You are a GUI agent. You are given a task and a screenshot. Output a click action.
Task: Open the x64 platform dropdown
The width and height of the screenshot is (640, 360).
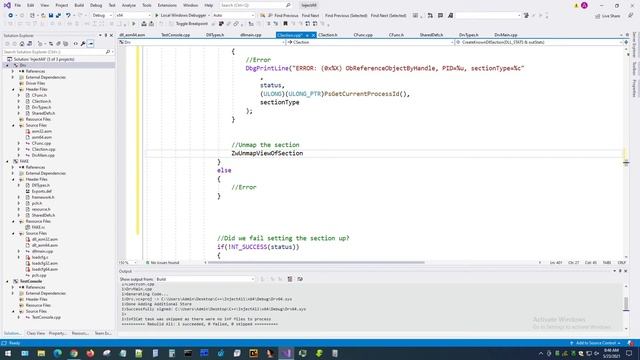133,16
